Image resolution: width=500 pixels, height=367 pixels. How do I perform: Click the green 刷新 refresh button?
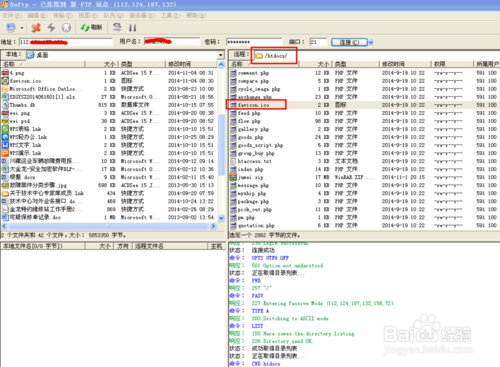pyautogui.click(x=92, y=28)
